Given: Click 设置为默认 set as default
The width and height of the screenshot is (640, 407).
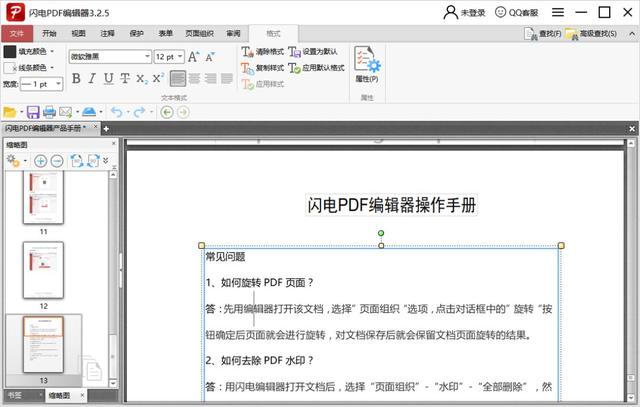Looking at the screenshot, I should (313, 51).
